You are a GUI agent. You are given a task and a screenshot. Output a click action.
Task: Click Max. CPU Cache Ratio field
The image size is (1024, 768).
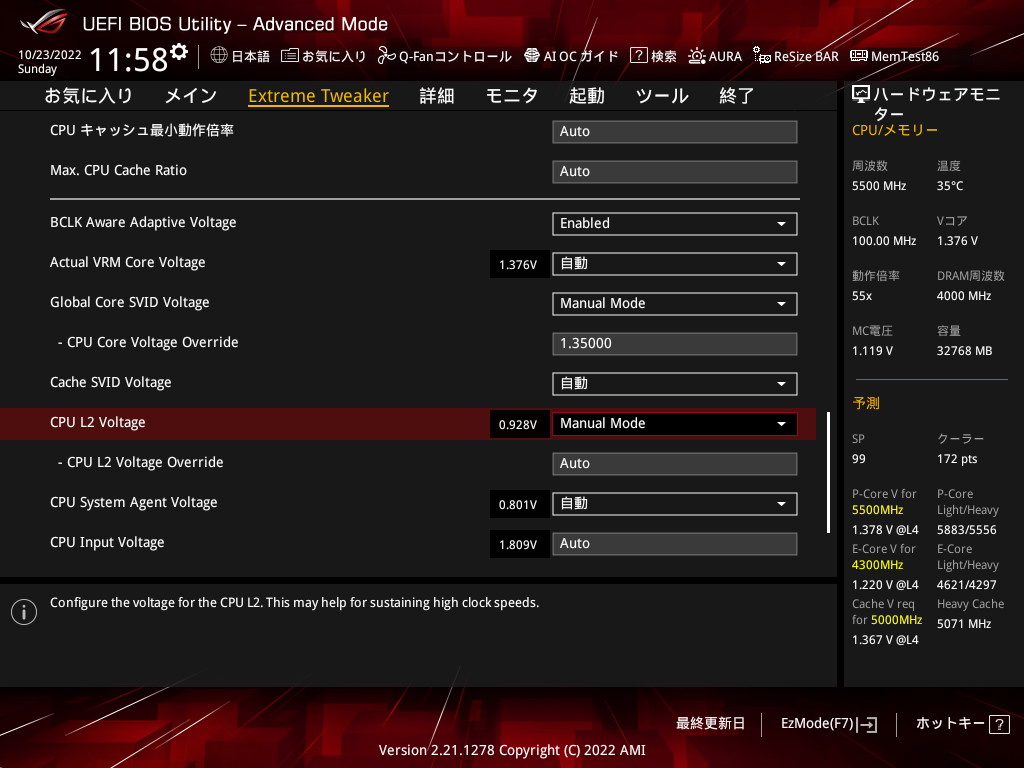point(675,171)
